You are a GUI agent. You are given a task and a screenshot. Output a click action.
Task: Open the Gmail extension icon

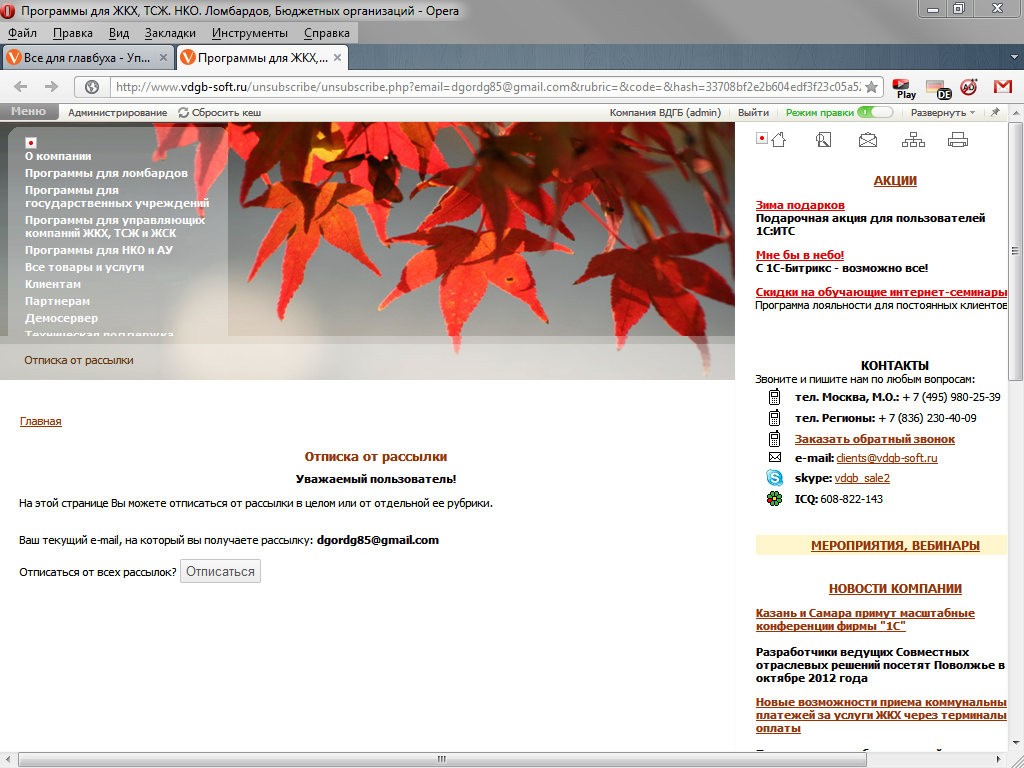1002,86
